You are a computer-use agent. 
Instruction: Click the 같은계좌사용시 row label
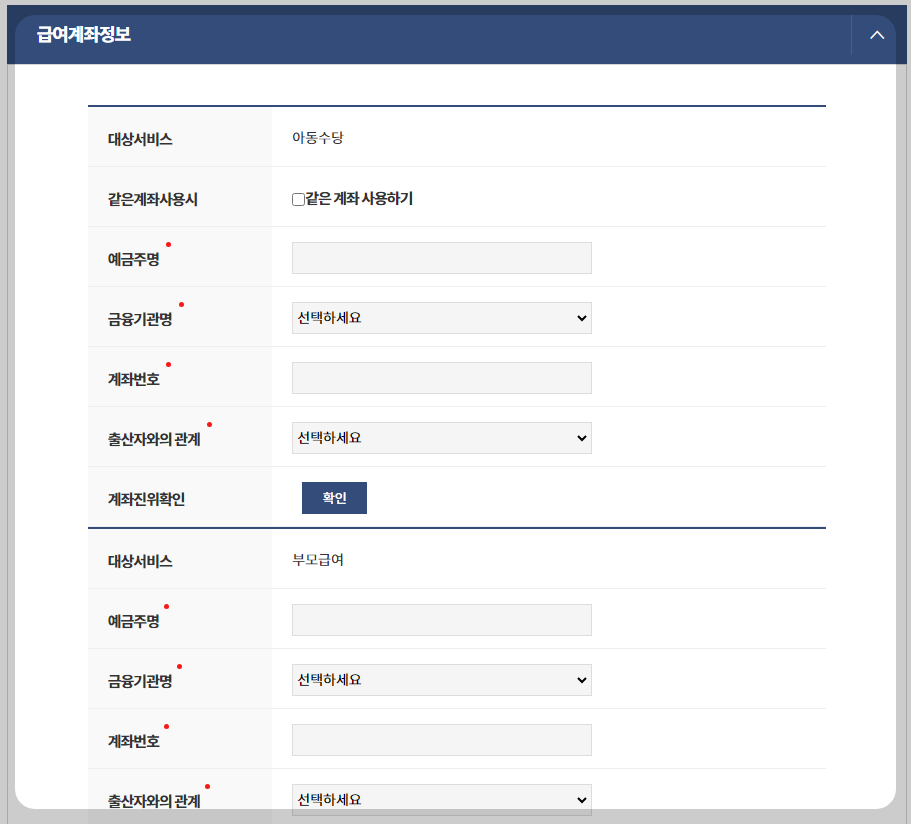click(x=153, y=199)
